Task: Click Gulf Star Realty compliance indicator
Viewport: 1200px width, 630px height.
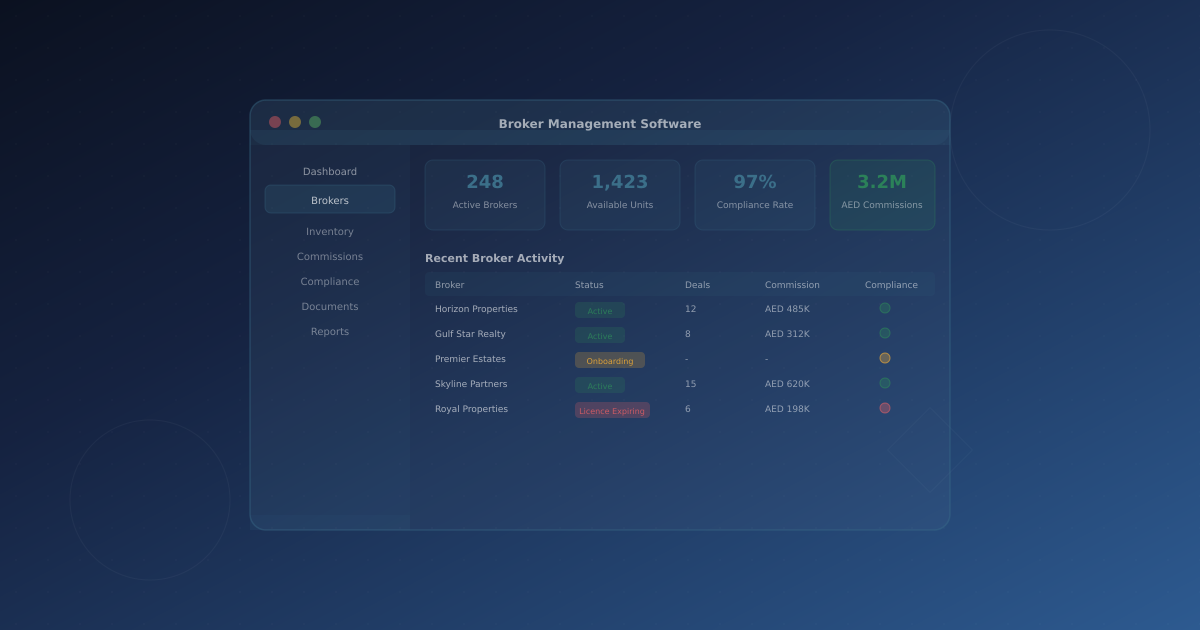Action: click(884, 333)
